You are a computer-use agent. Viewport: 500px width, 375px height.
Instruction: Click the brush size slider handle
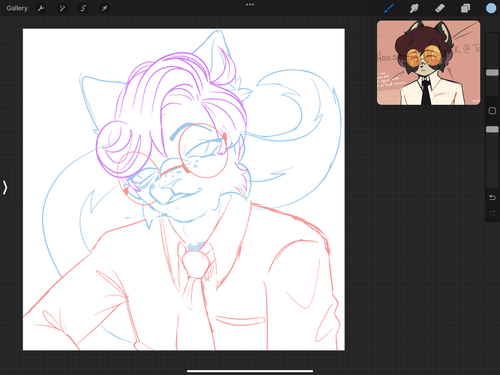[x=492, y=73]
